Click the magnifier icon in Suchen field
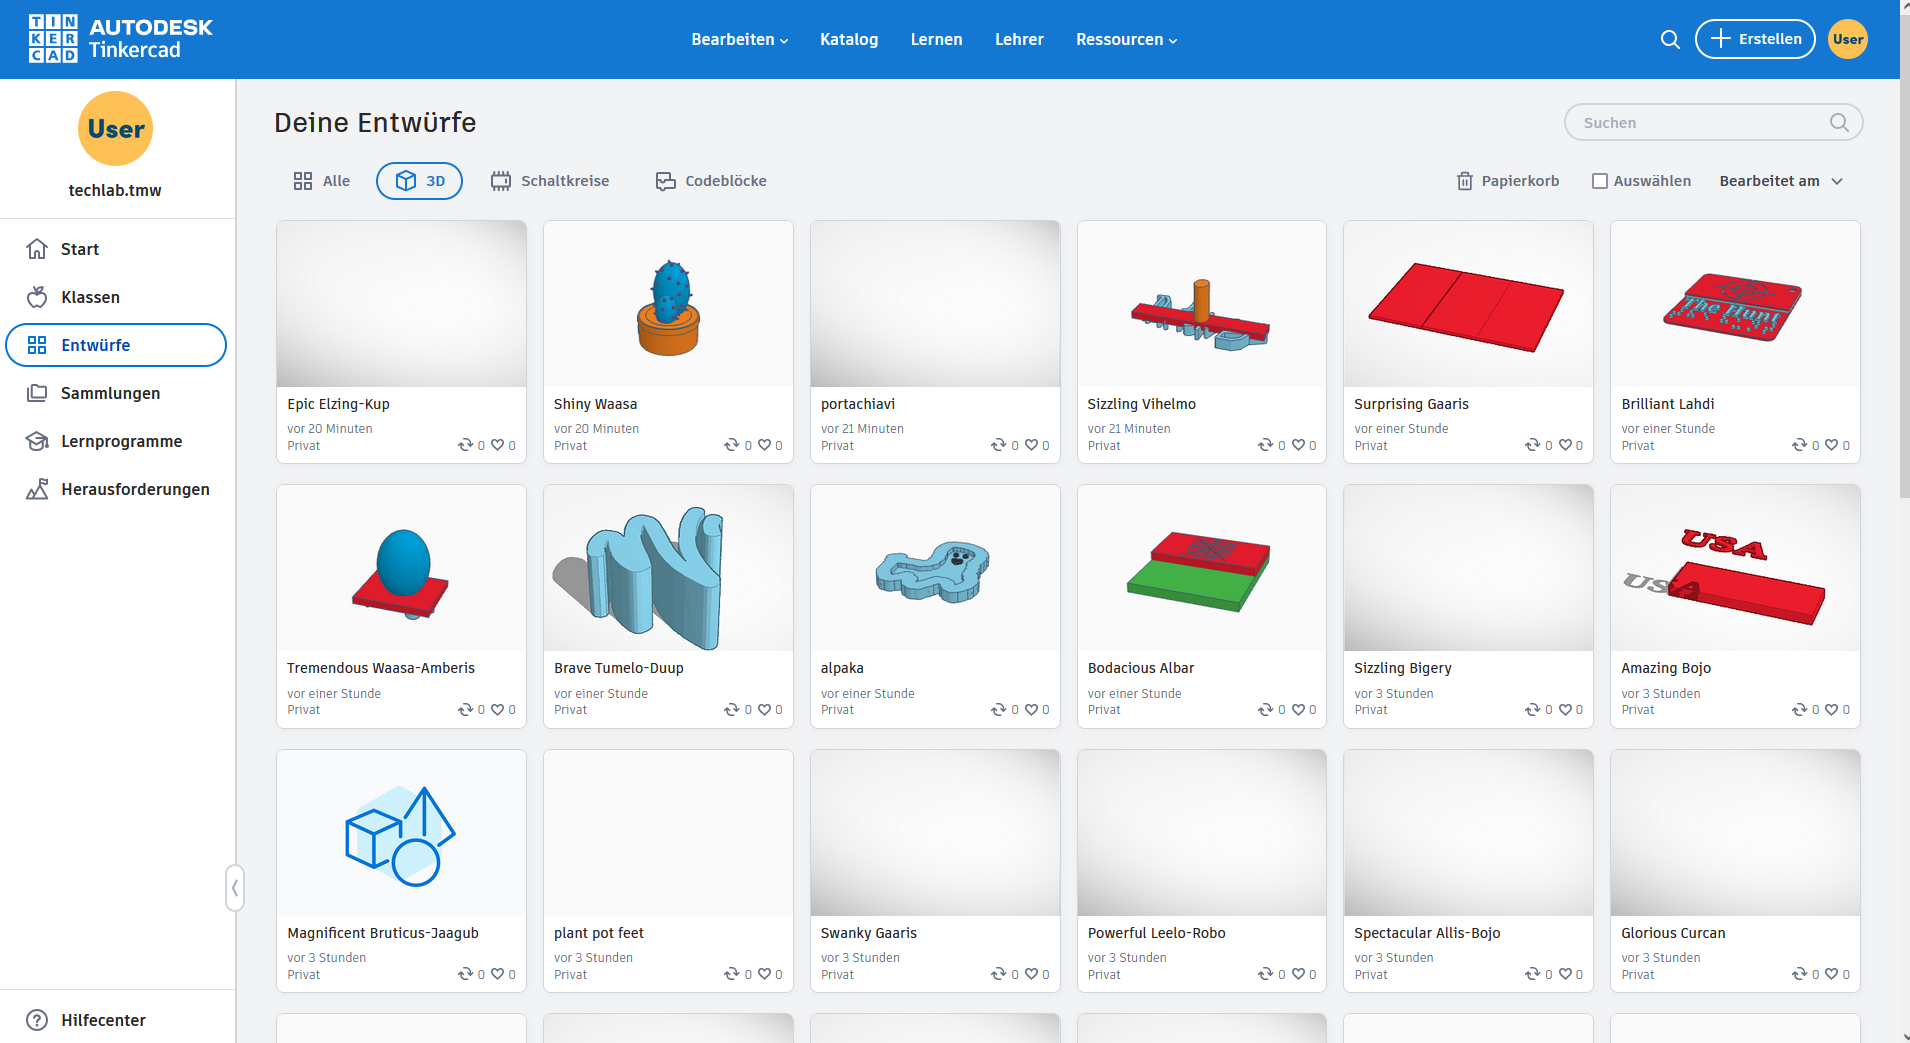Screen dimensions: 1910x1043 1839,122
